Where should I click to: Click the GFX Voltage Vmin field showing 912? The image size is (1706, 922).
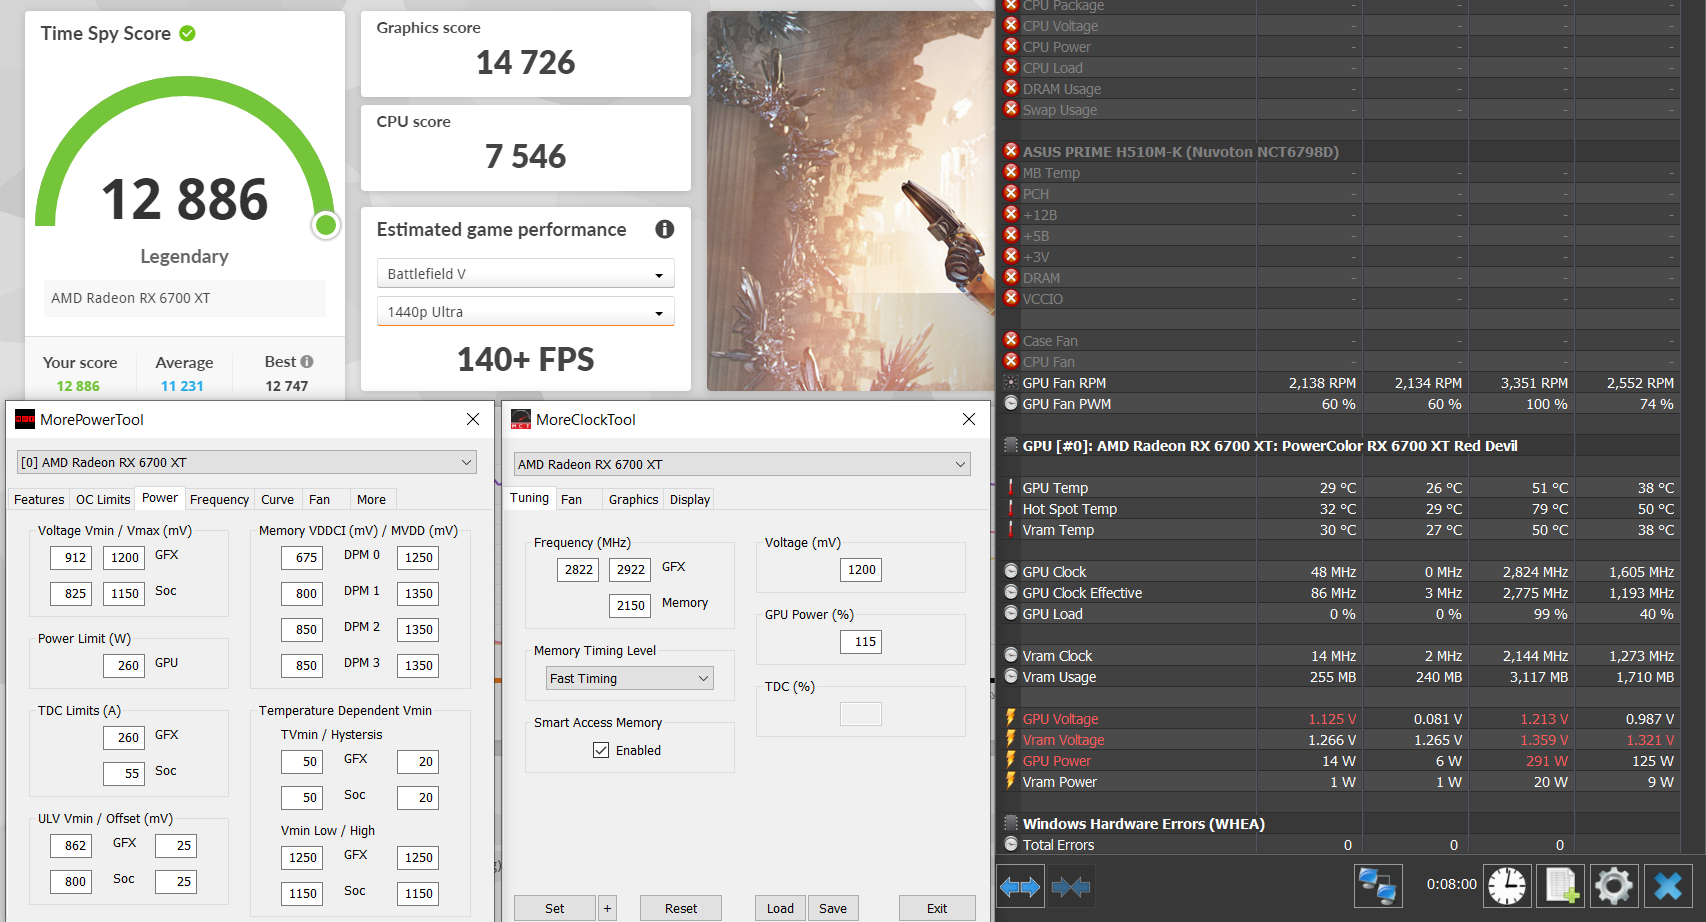(x=72, y=557)
